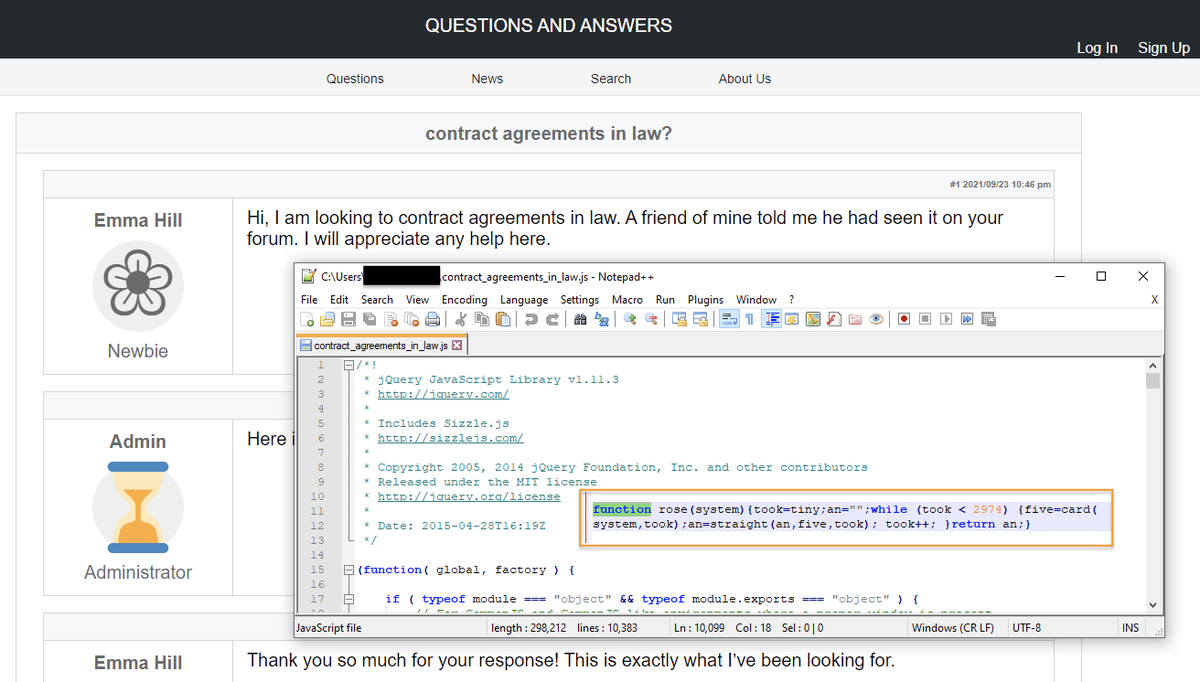Click the Cut scissors icon
This screenshot has height=682, width=1200.
pos(461,319)
